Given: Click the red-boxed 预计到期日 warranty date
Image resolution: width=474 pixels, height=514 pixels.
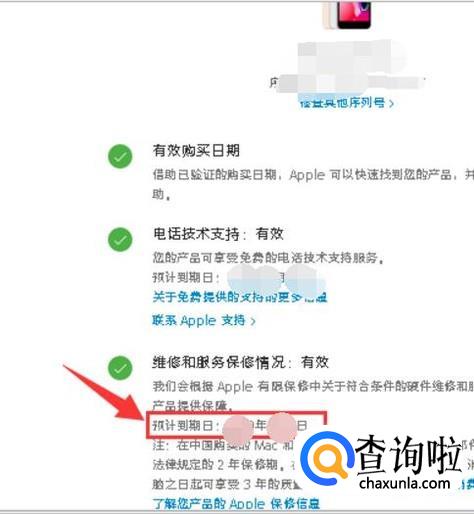Looking at the screenshot, I should [236, 425].
